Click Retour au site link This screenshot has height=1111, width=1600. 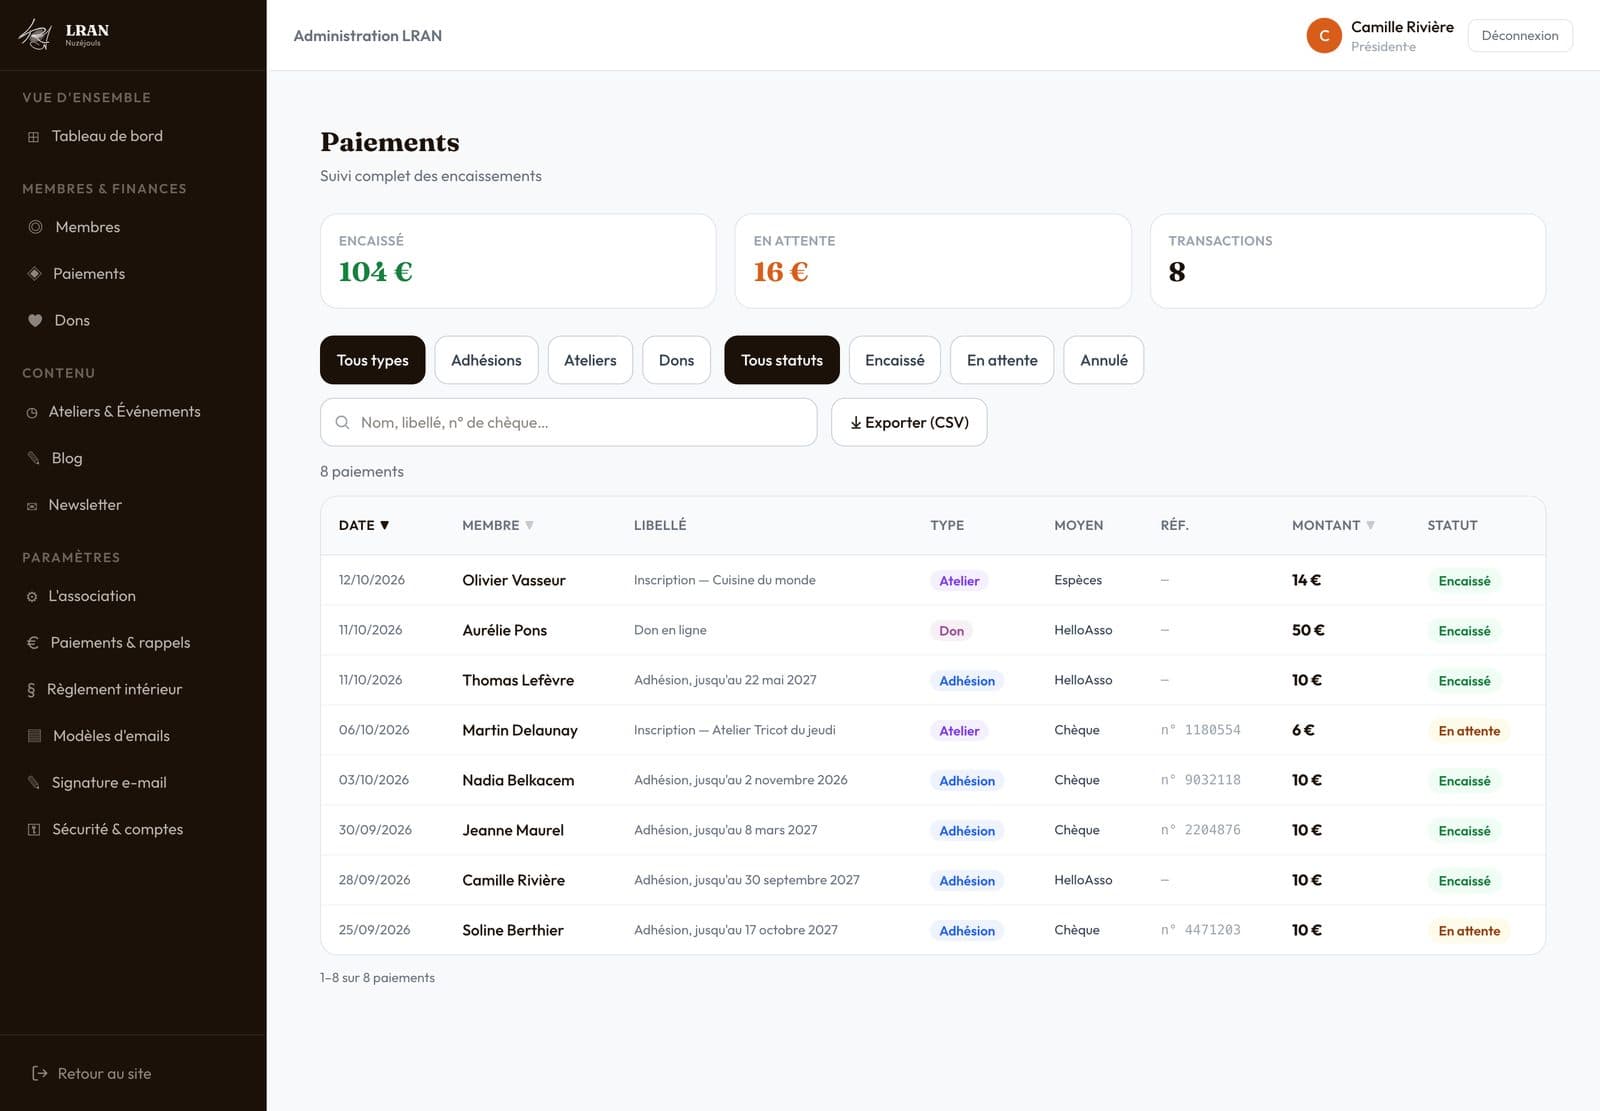[92, 1073]
